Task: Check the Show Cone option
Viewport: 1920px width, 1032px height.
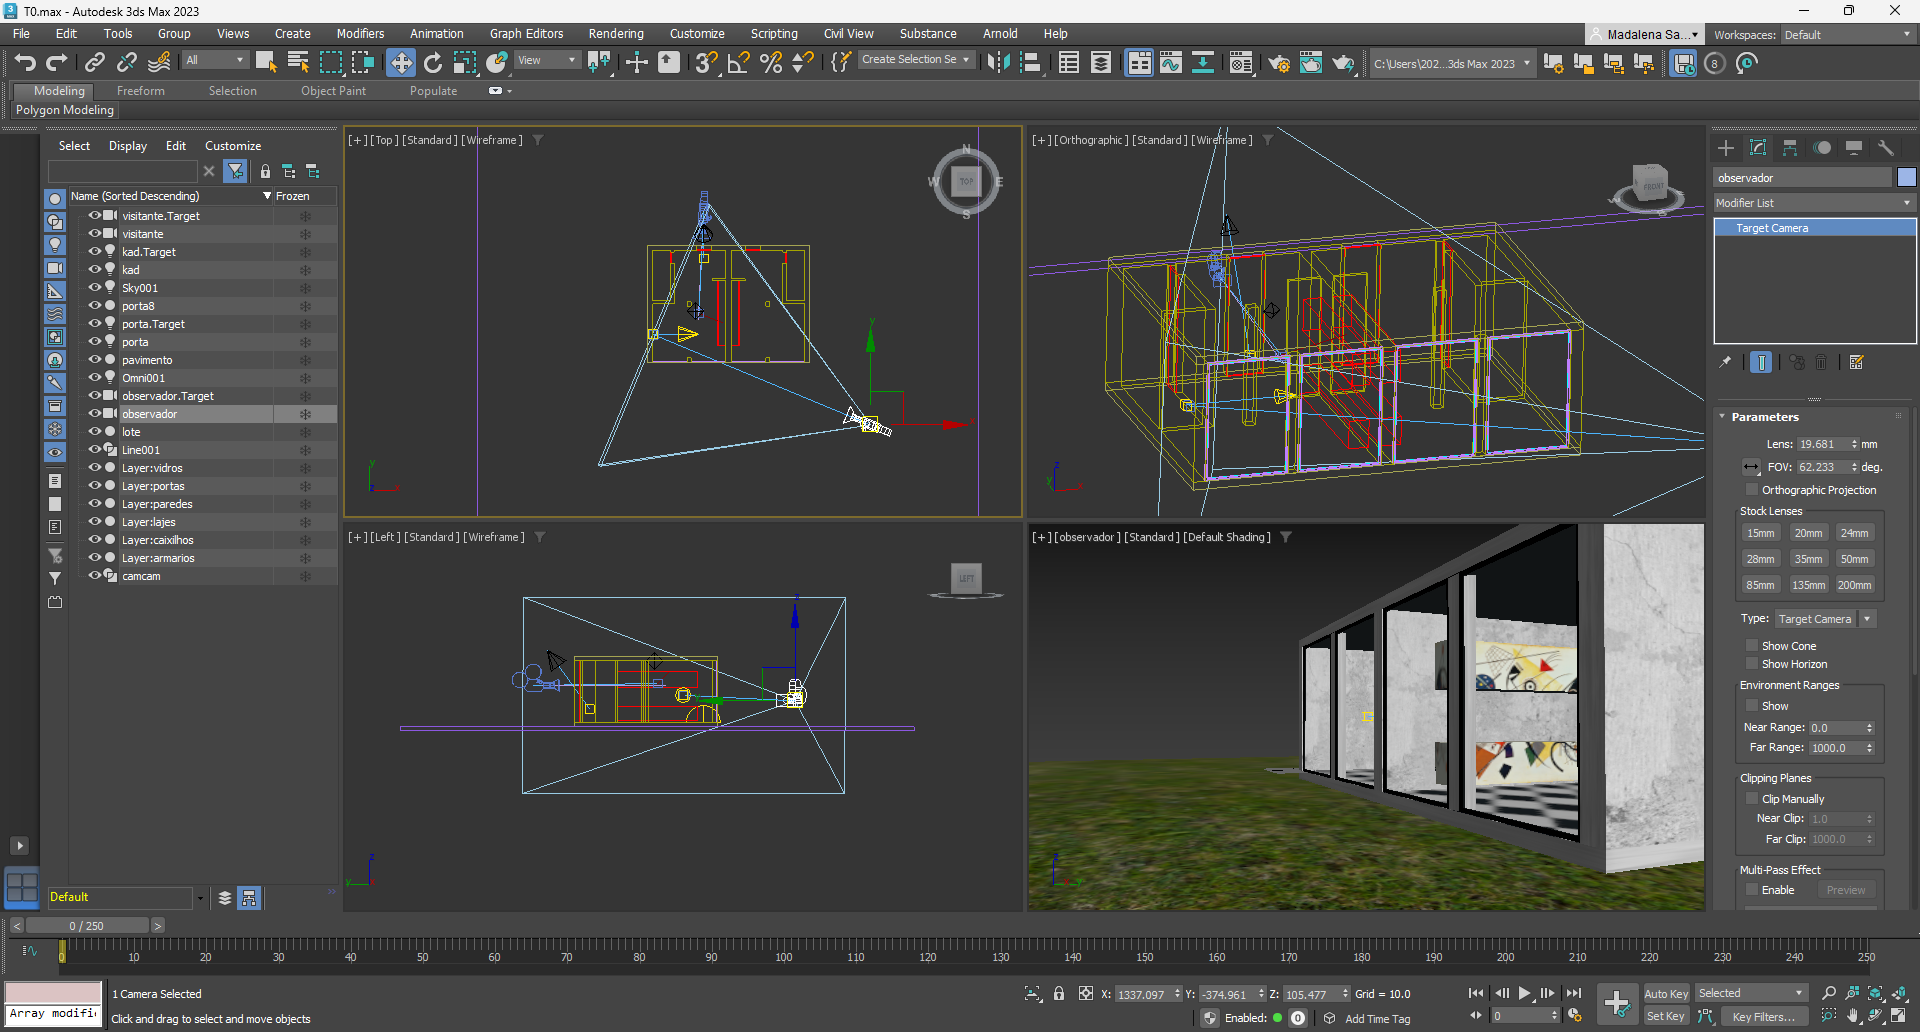Action: [1752, 646]
